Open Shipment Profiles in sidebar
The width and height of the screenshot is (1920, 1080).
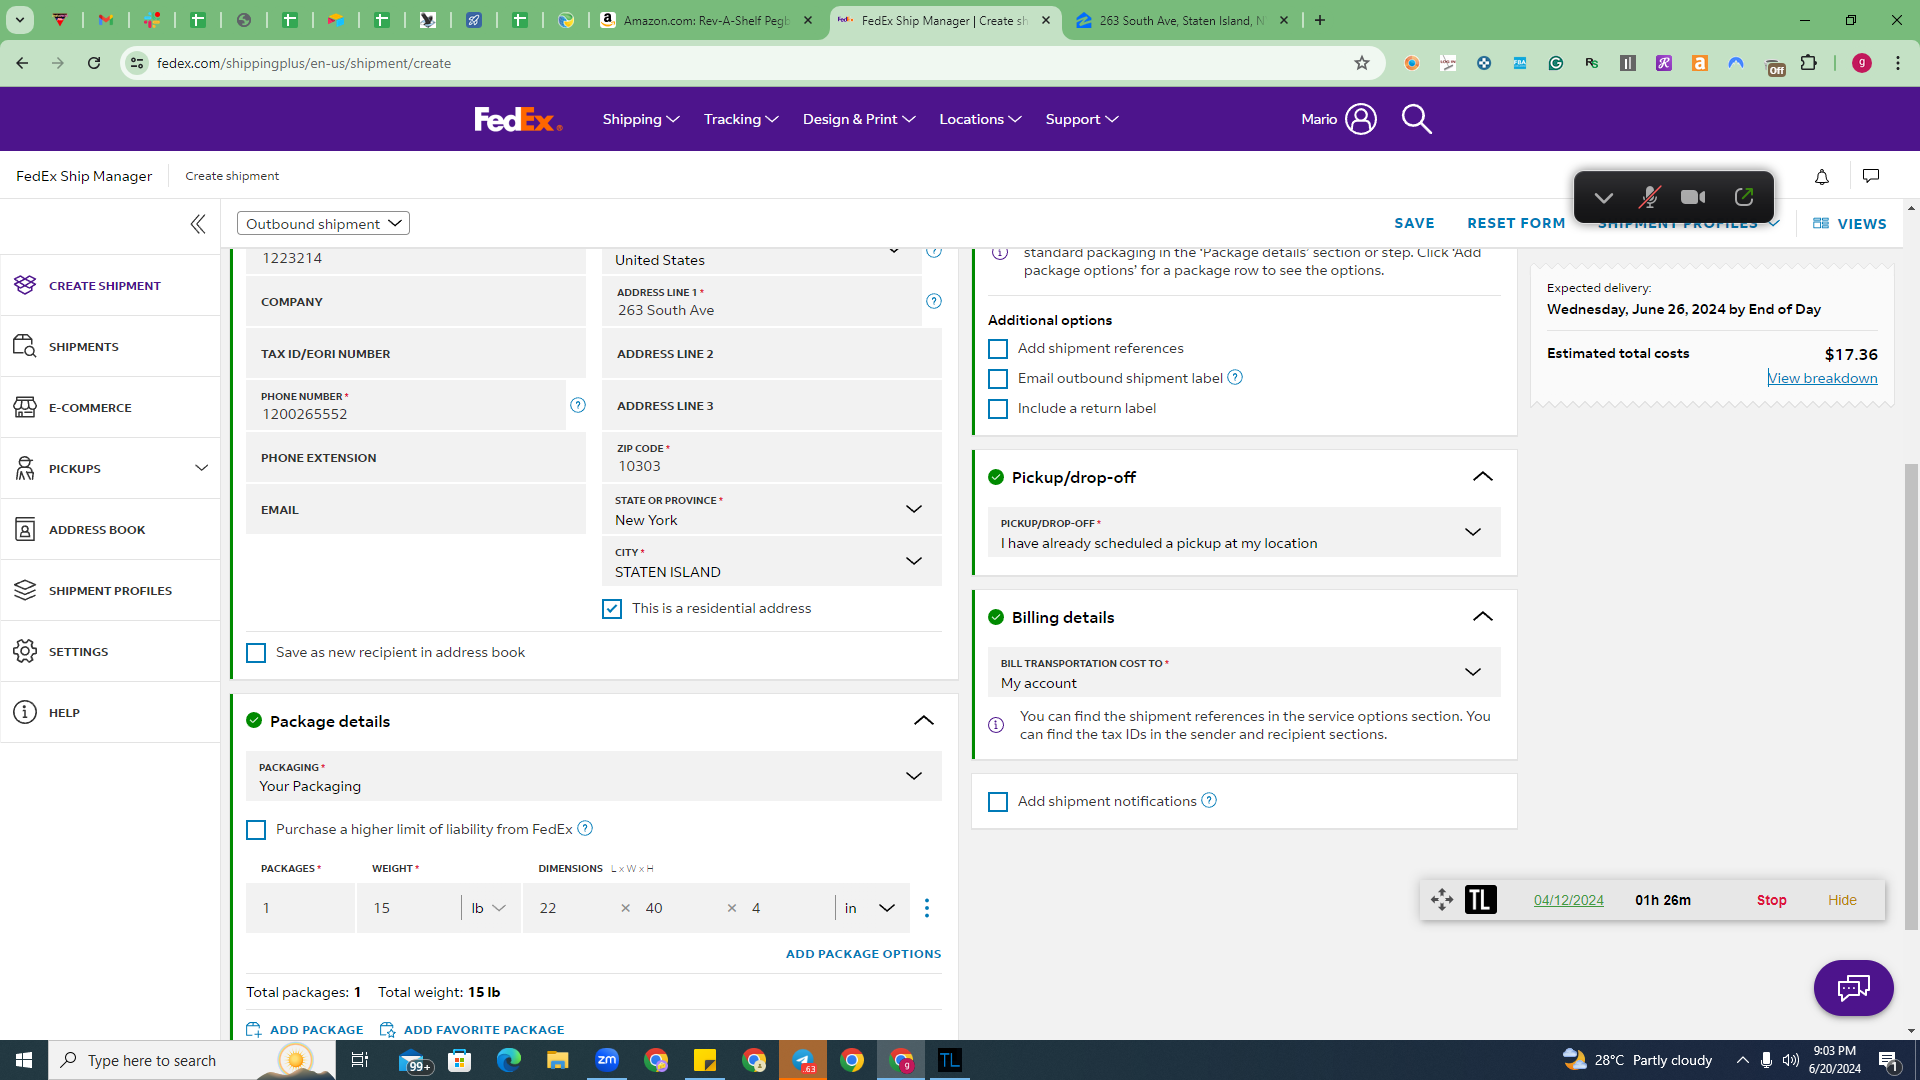(x=110, y=591)
